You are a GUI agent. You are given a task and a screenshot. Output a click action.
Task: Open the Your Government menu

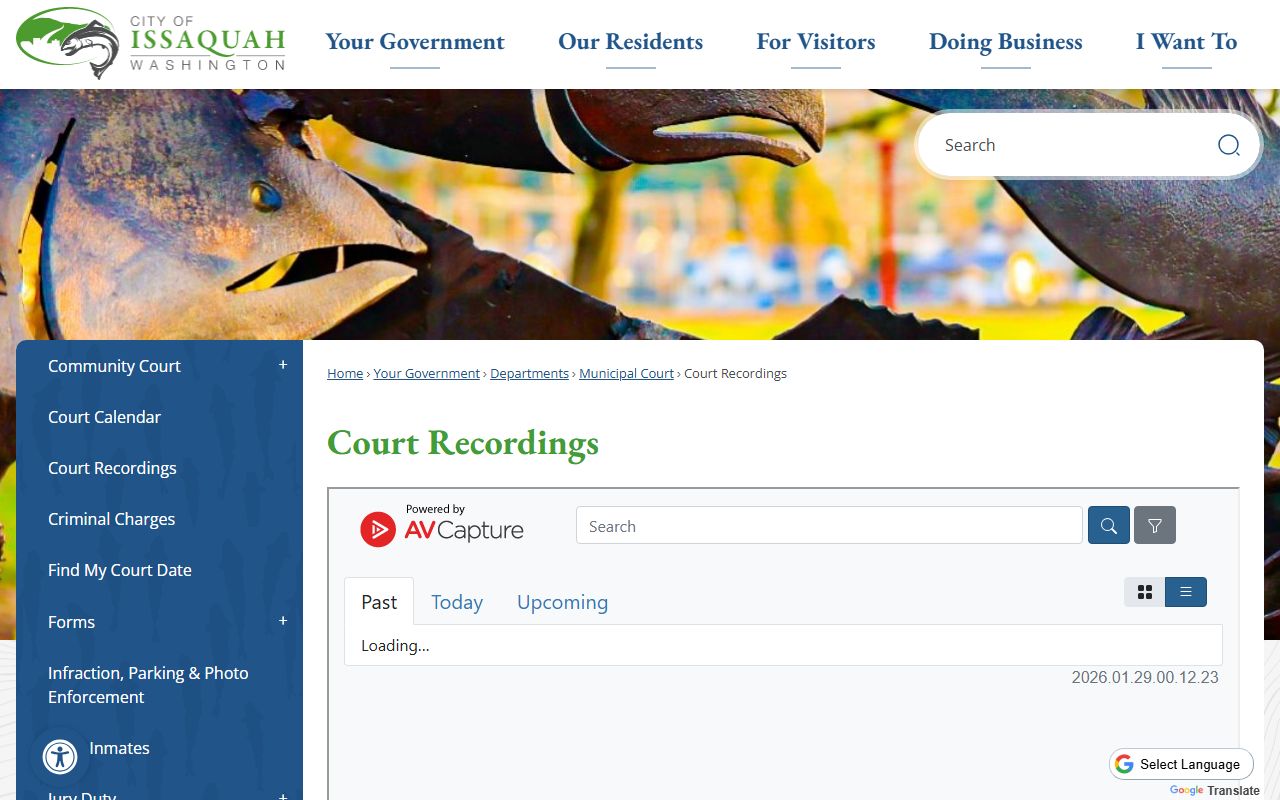coord(415,42)
